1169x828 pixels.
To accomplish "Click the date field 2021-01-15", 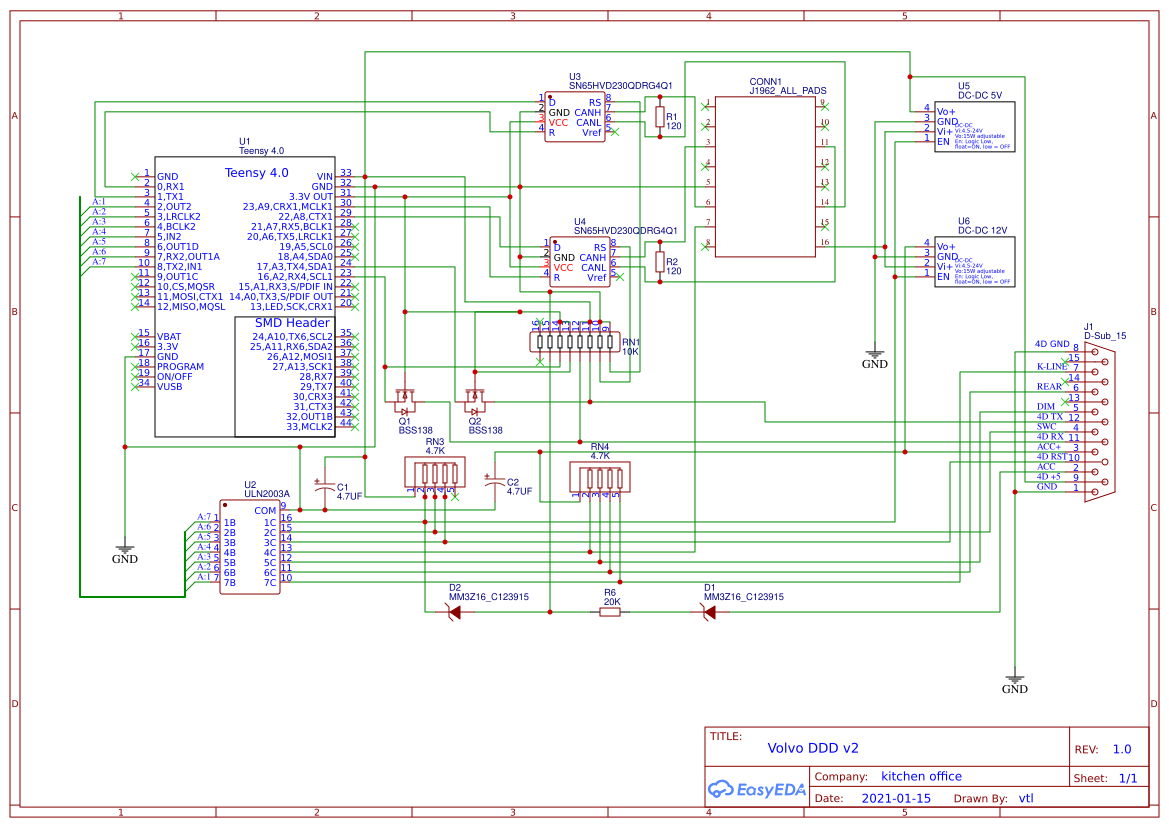I will [894, 797].
